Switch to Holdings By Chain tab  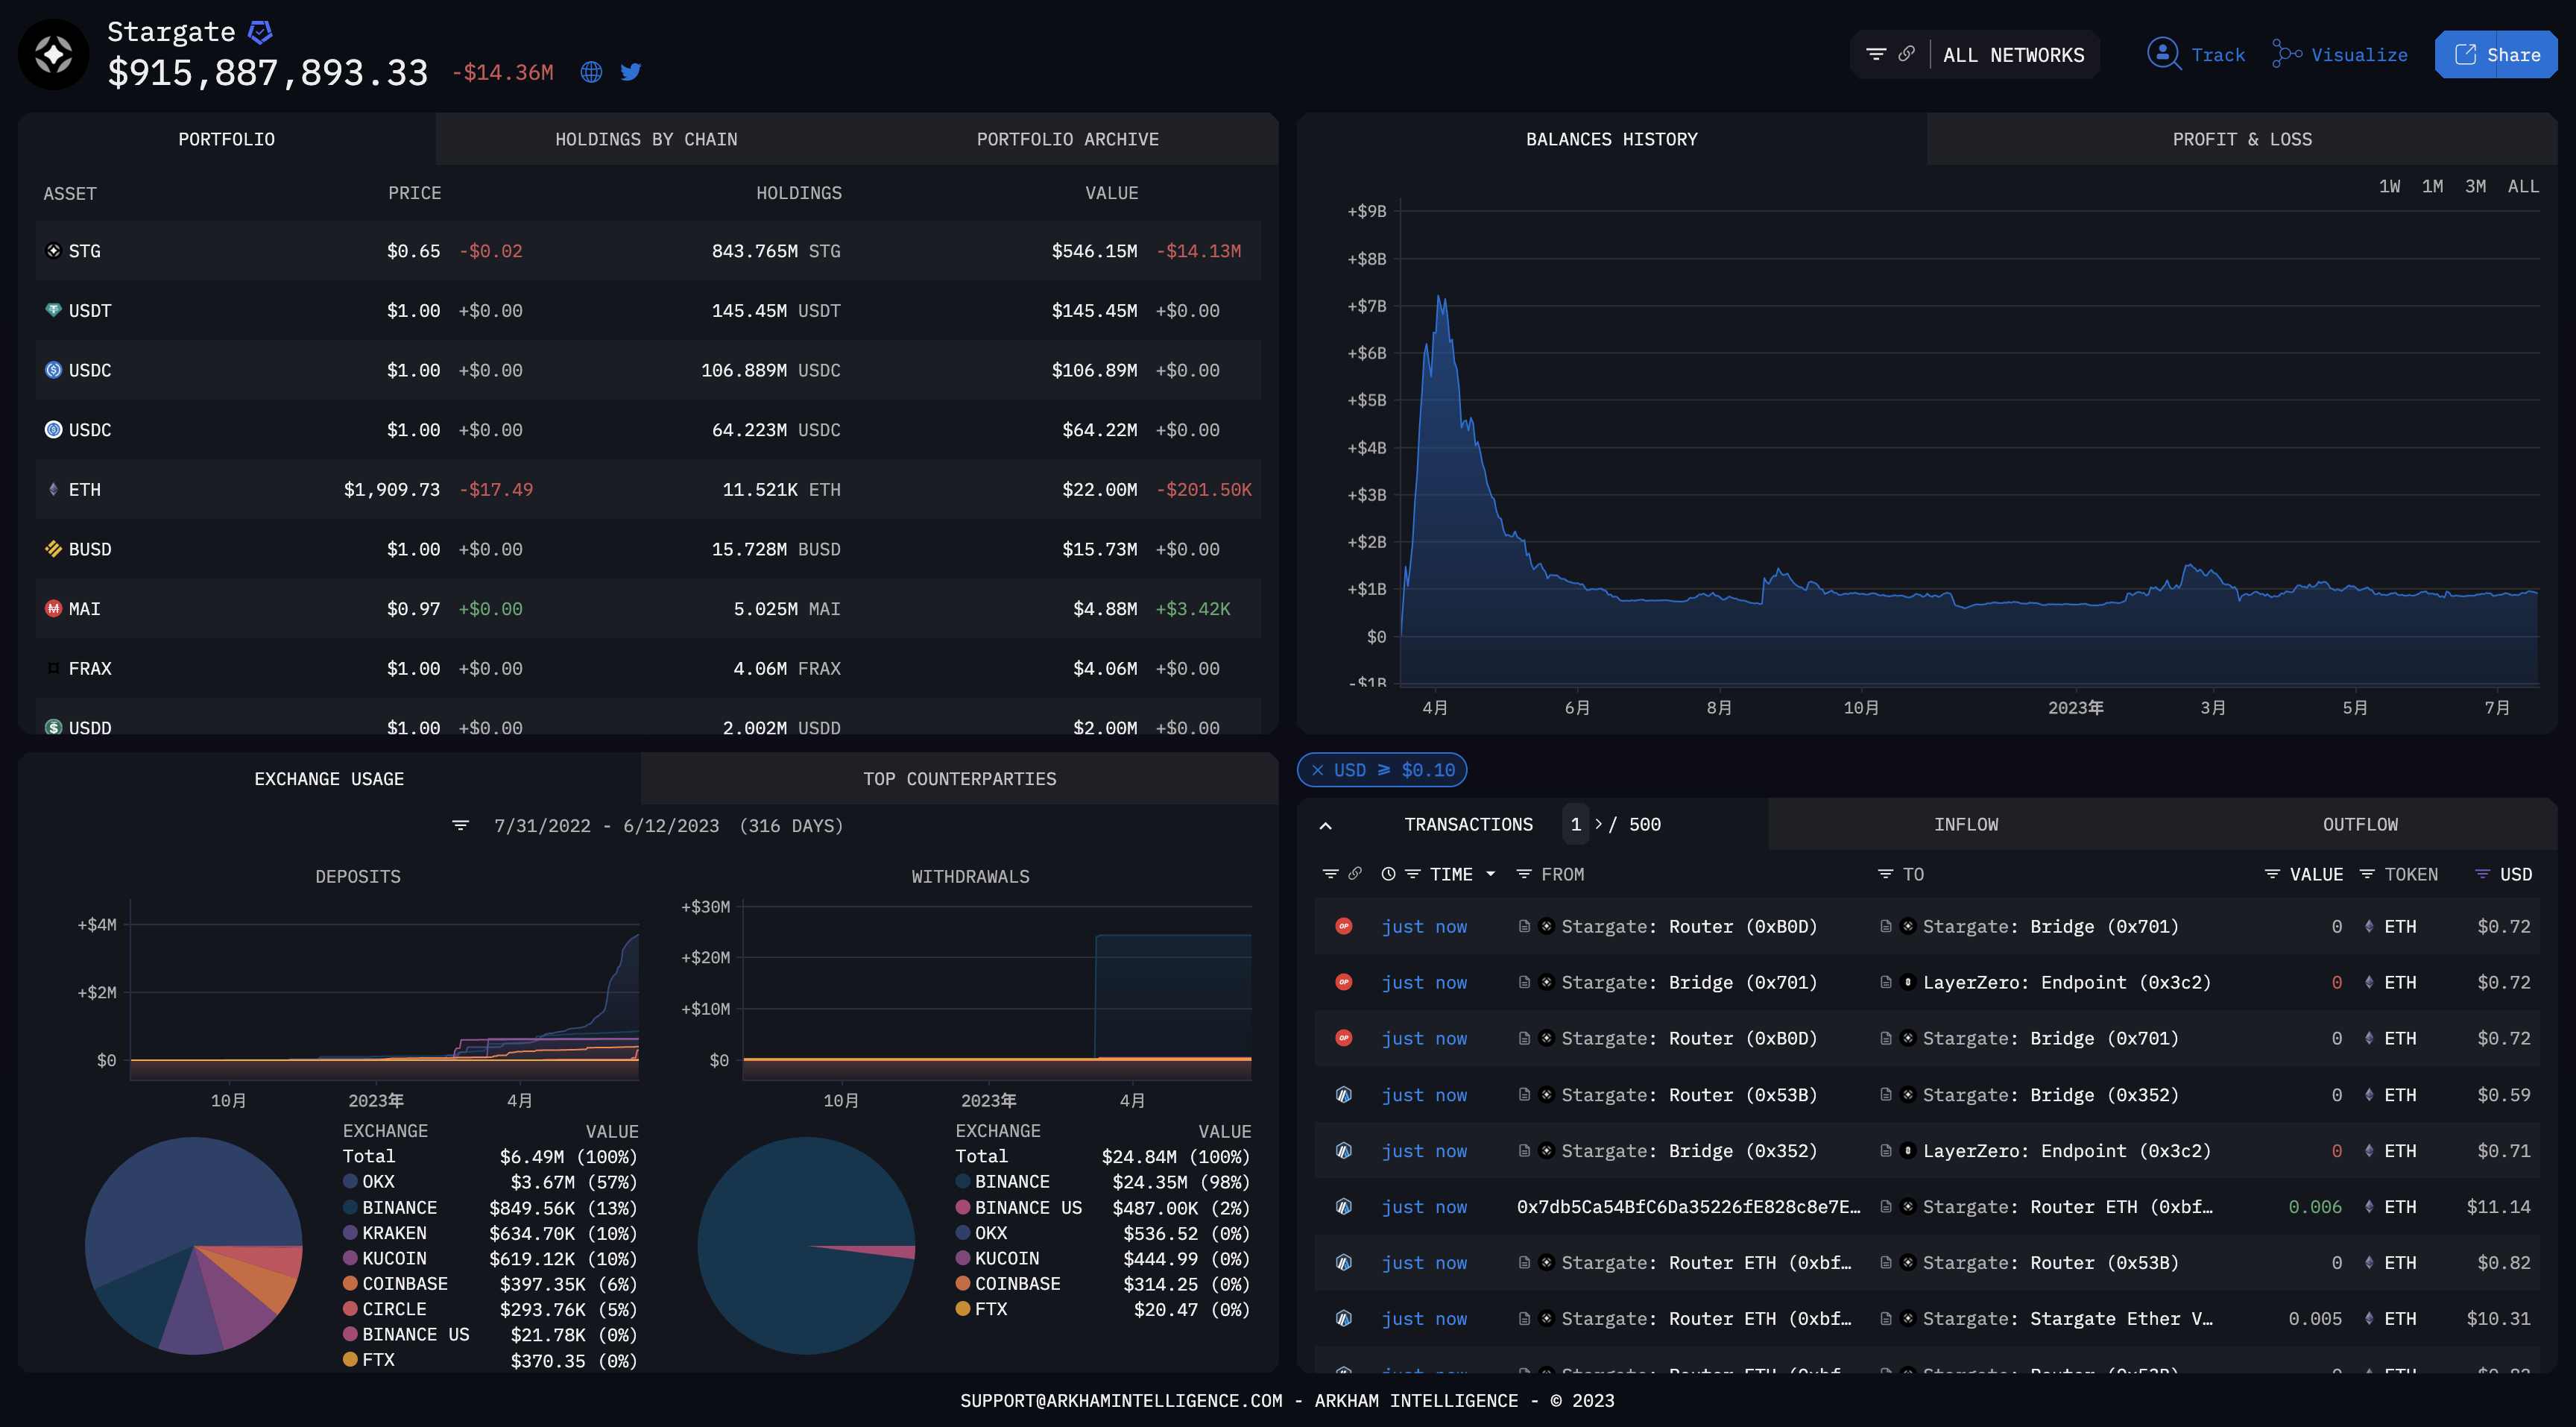click(646, 139)
